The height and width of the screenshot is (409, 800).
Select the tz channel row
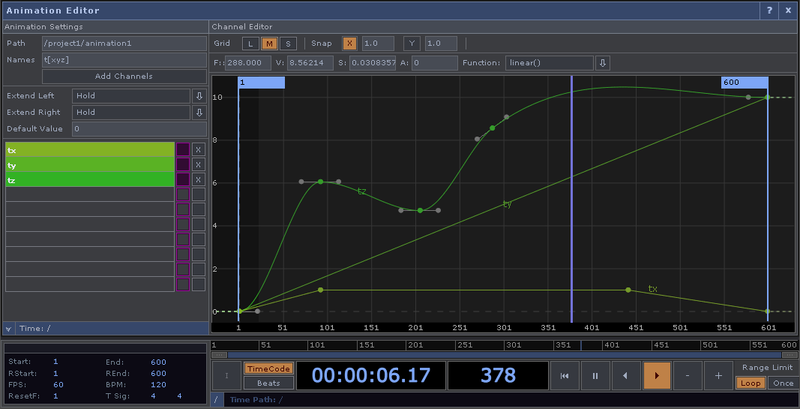pos(90,180)
